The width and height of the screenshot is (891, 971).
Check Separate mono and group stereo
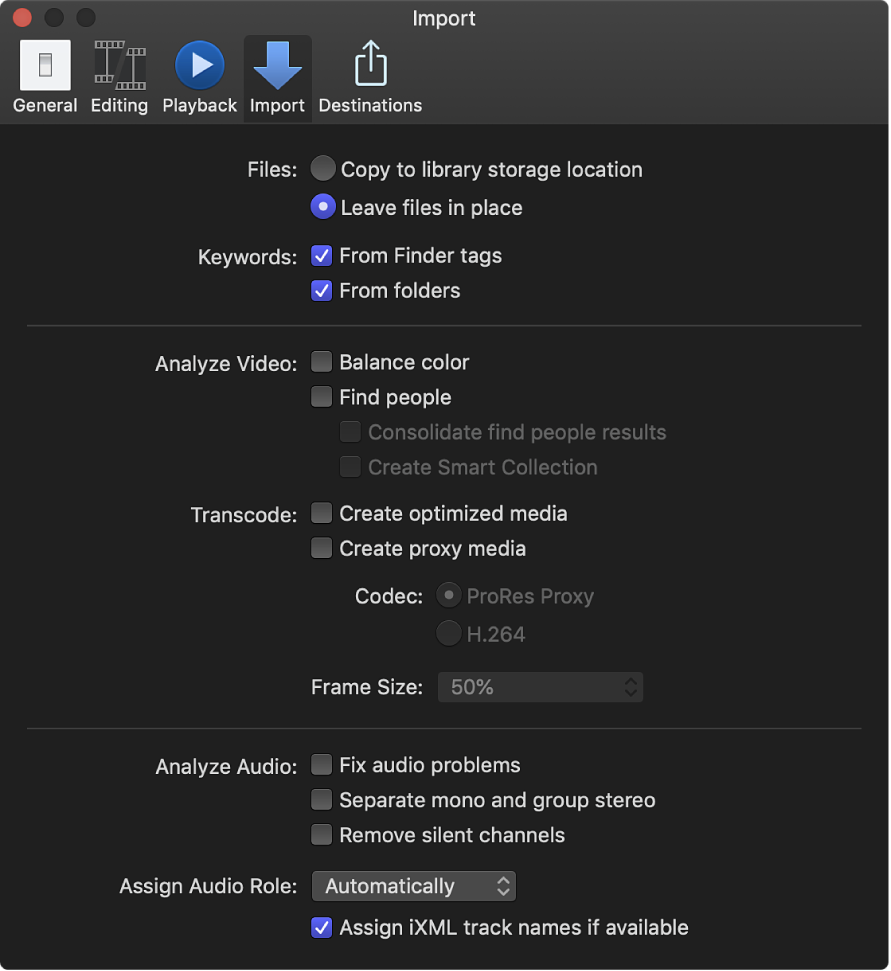(322, 800)
